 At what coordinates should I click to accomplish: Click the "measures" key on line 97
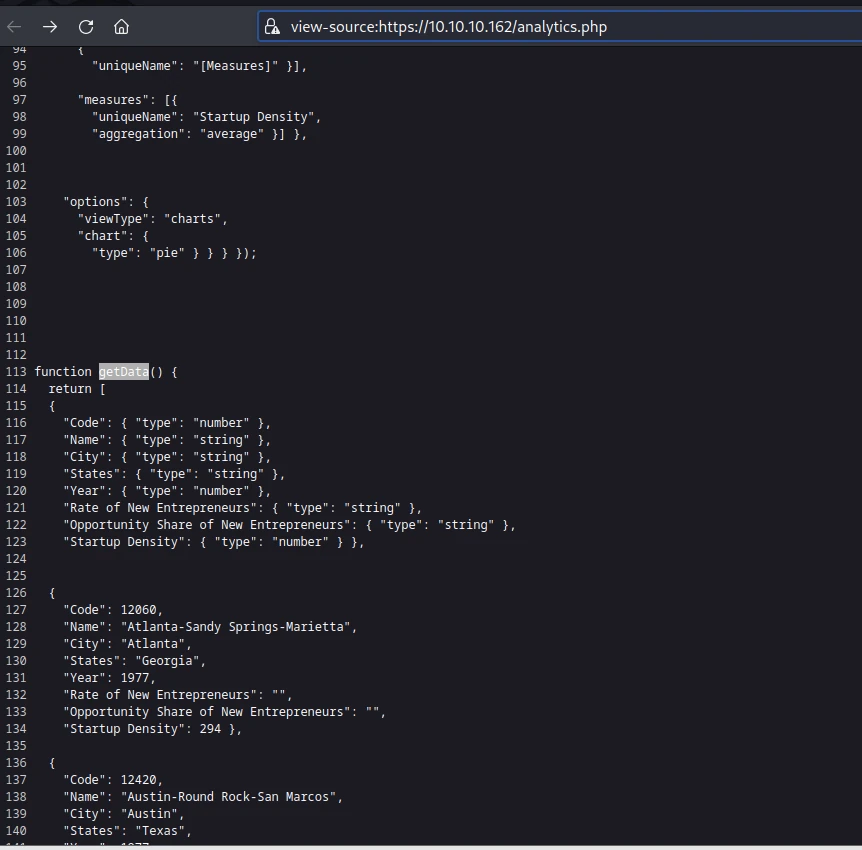[x=113, y=100]
